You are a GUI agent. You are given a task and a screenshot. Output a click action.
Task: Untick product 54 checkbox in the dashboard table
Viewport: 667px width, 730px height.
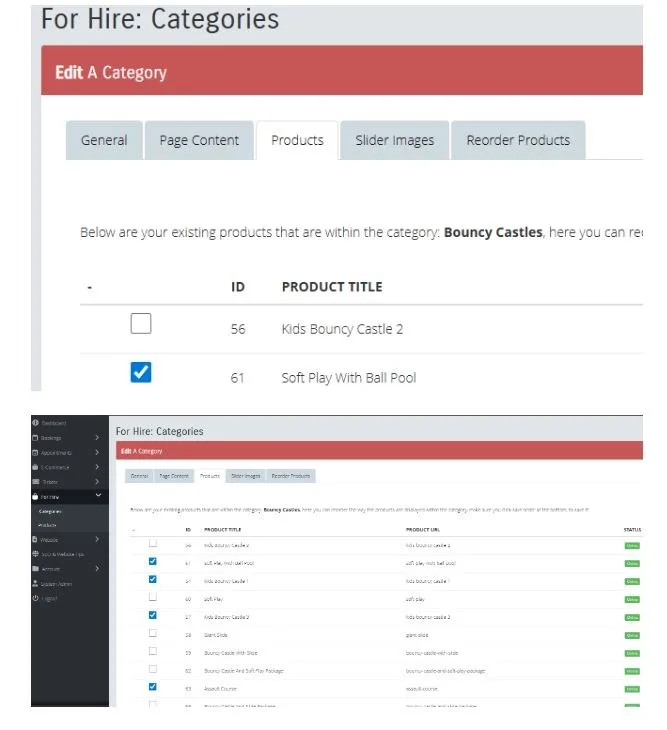(x=153, y=579)
